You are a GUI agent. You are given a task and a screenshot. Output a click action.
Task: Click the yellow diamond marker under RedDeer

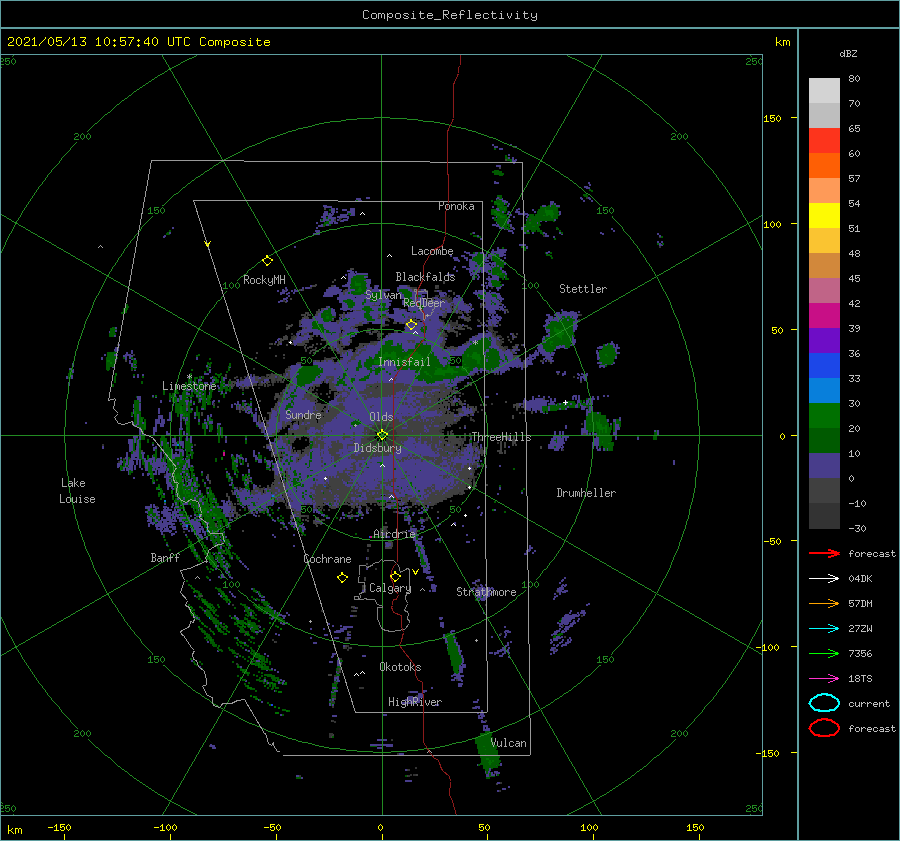411,325
